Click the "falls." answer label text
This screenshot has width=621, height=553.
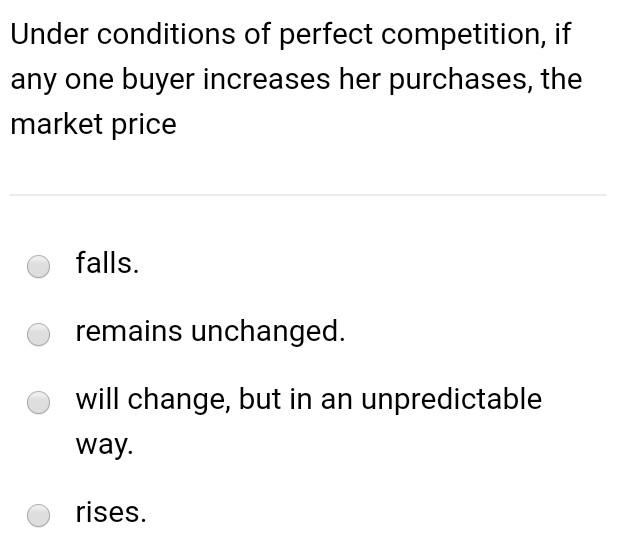coord(107,263)
